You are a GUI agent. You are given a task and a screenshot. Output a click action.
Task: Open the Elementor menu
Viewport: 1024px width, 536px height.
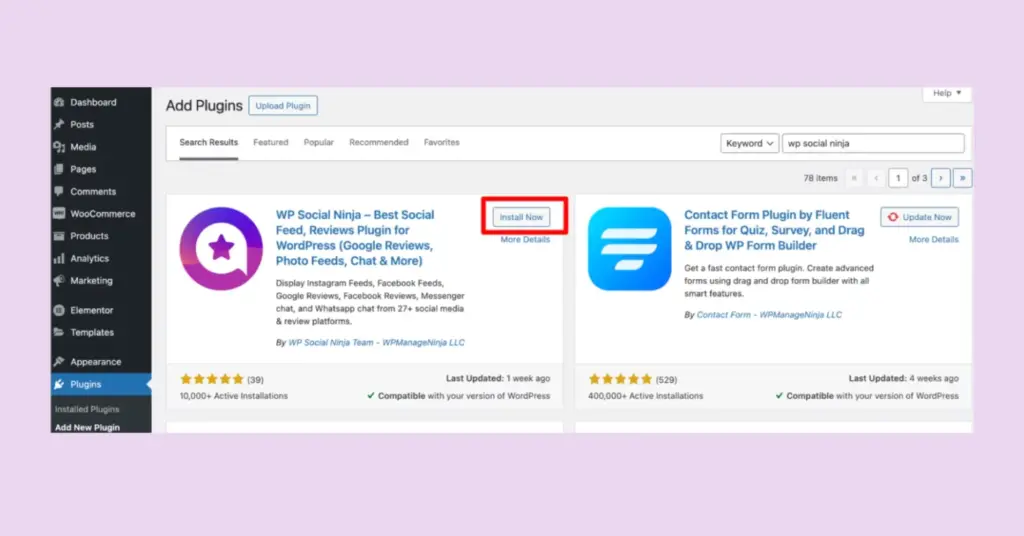[x=91, y=310]
